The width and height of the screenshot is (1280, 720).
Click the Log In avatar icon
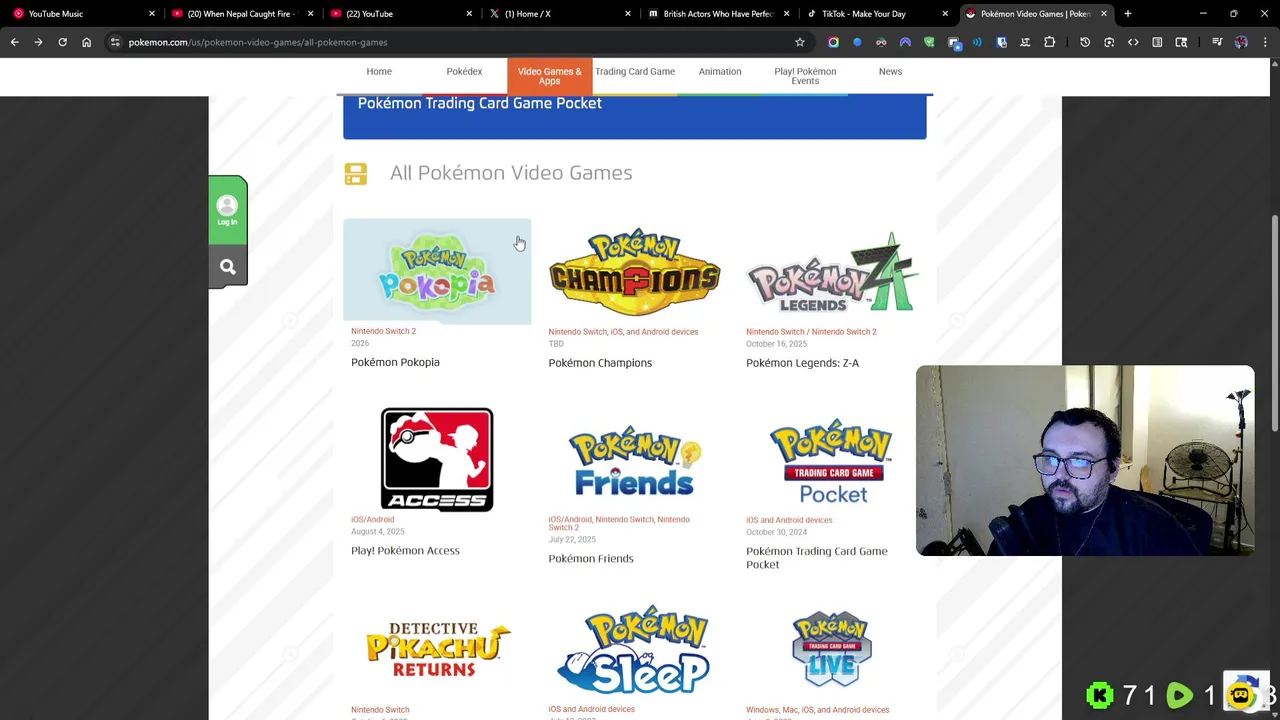227,209
